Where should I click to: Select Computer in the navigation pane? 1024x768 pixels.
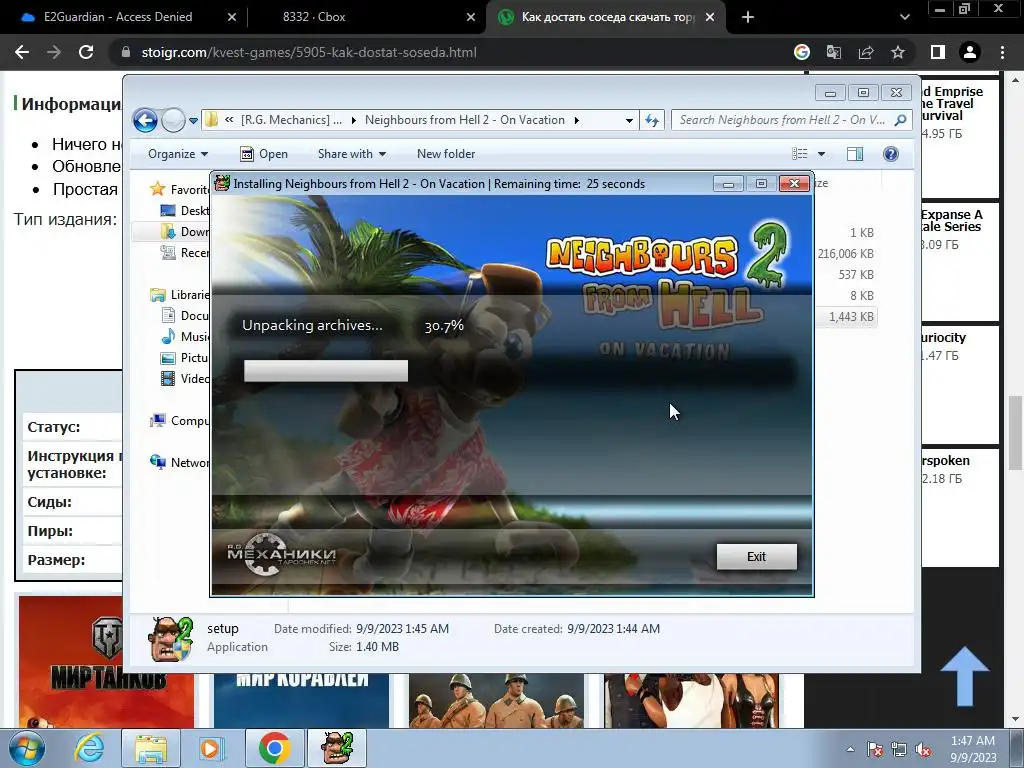pos(180,421)
